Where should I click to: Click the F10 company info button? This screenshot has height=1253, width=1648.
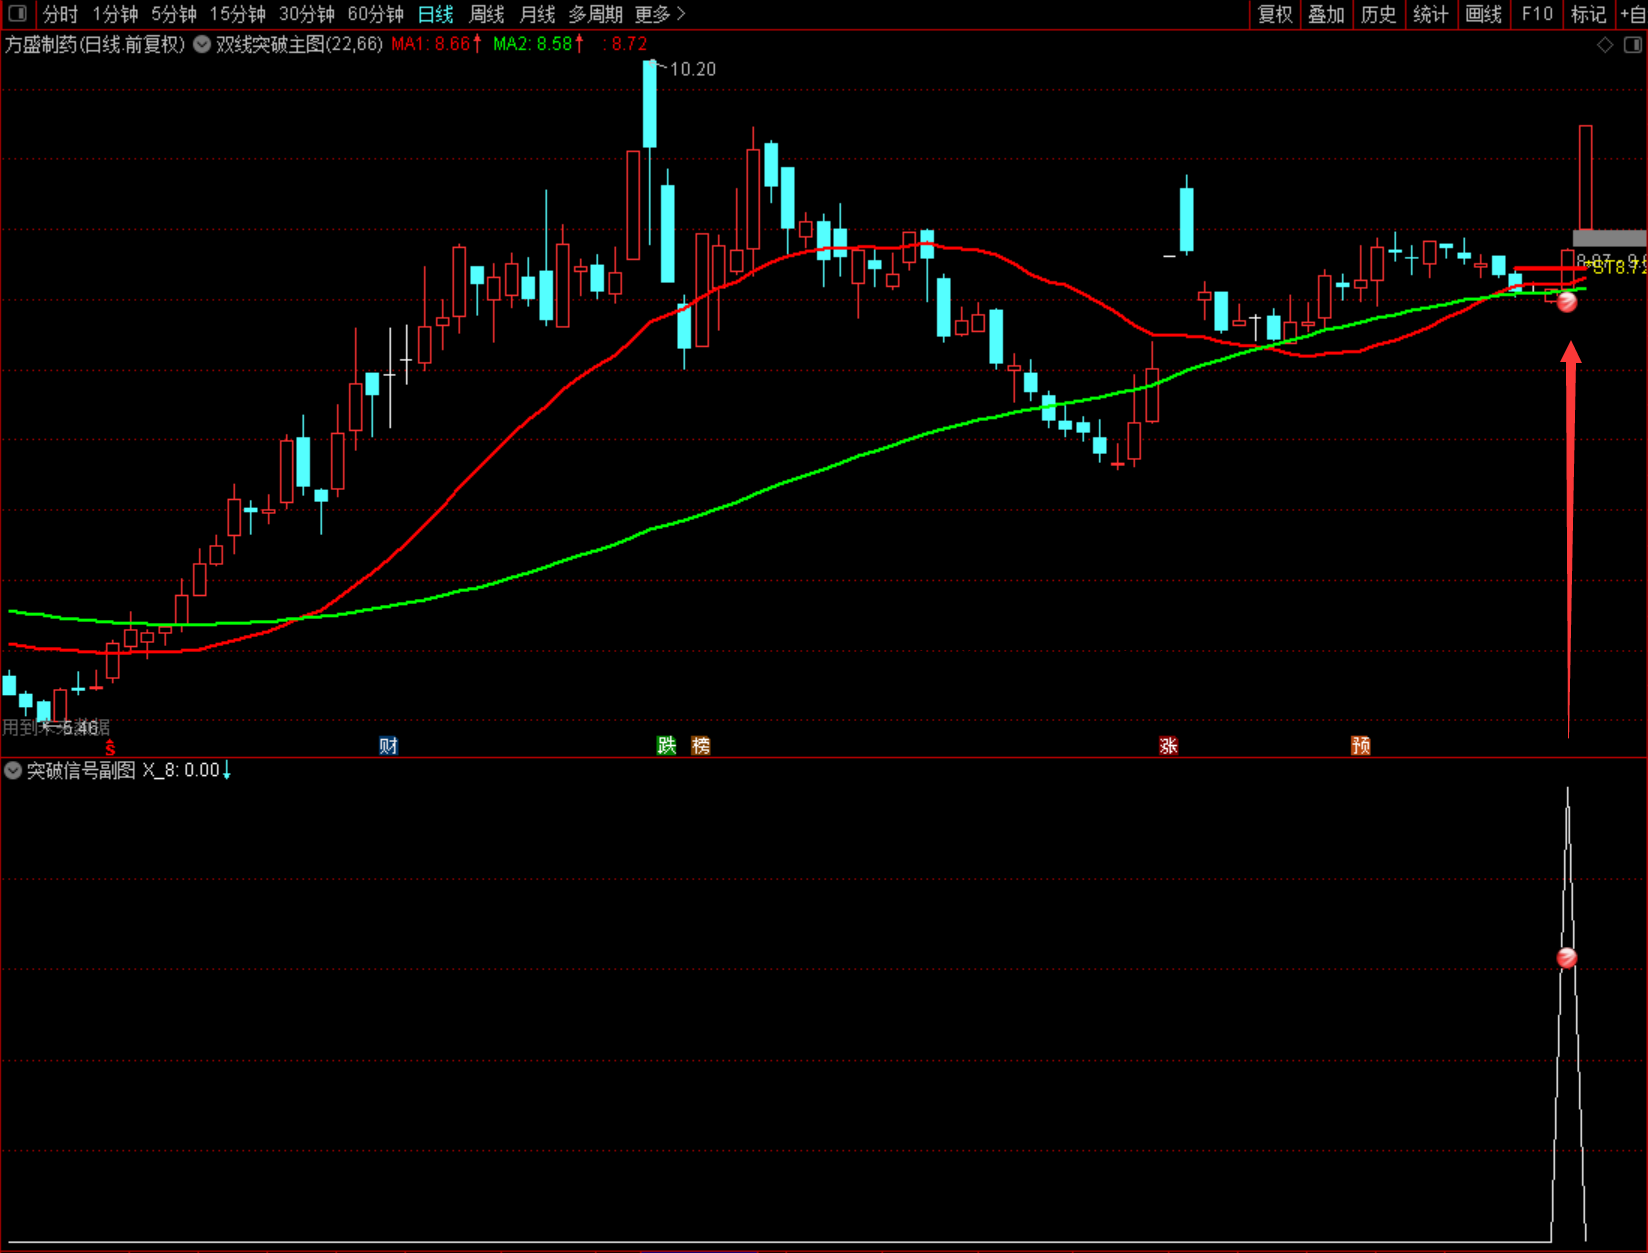(1537, 14)
